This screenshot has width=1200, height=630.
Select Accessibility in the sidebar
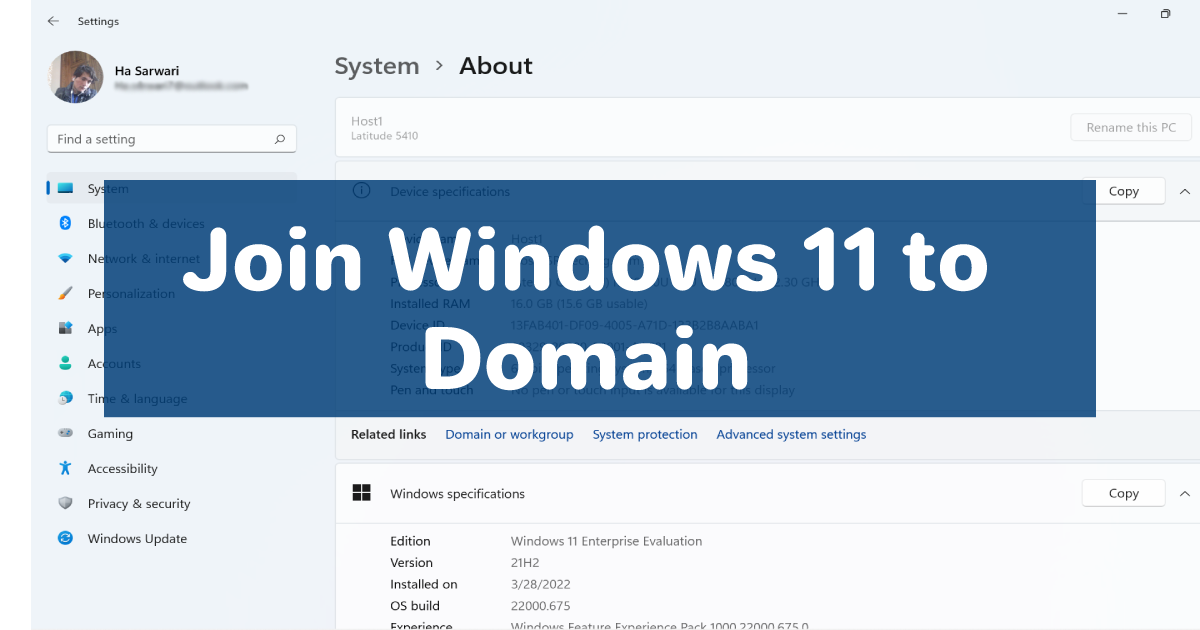pyautogui.click(x=123, y=468)
